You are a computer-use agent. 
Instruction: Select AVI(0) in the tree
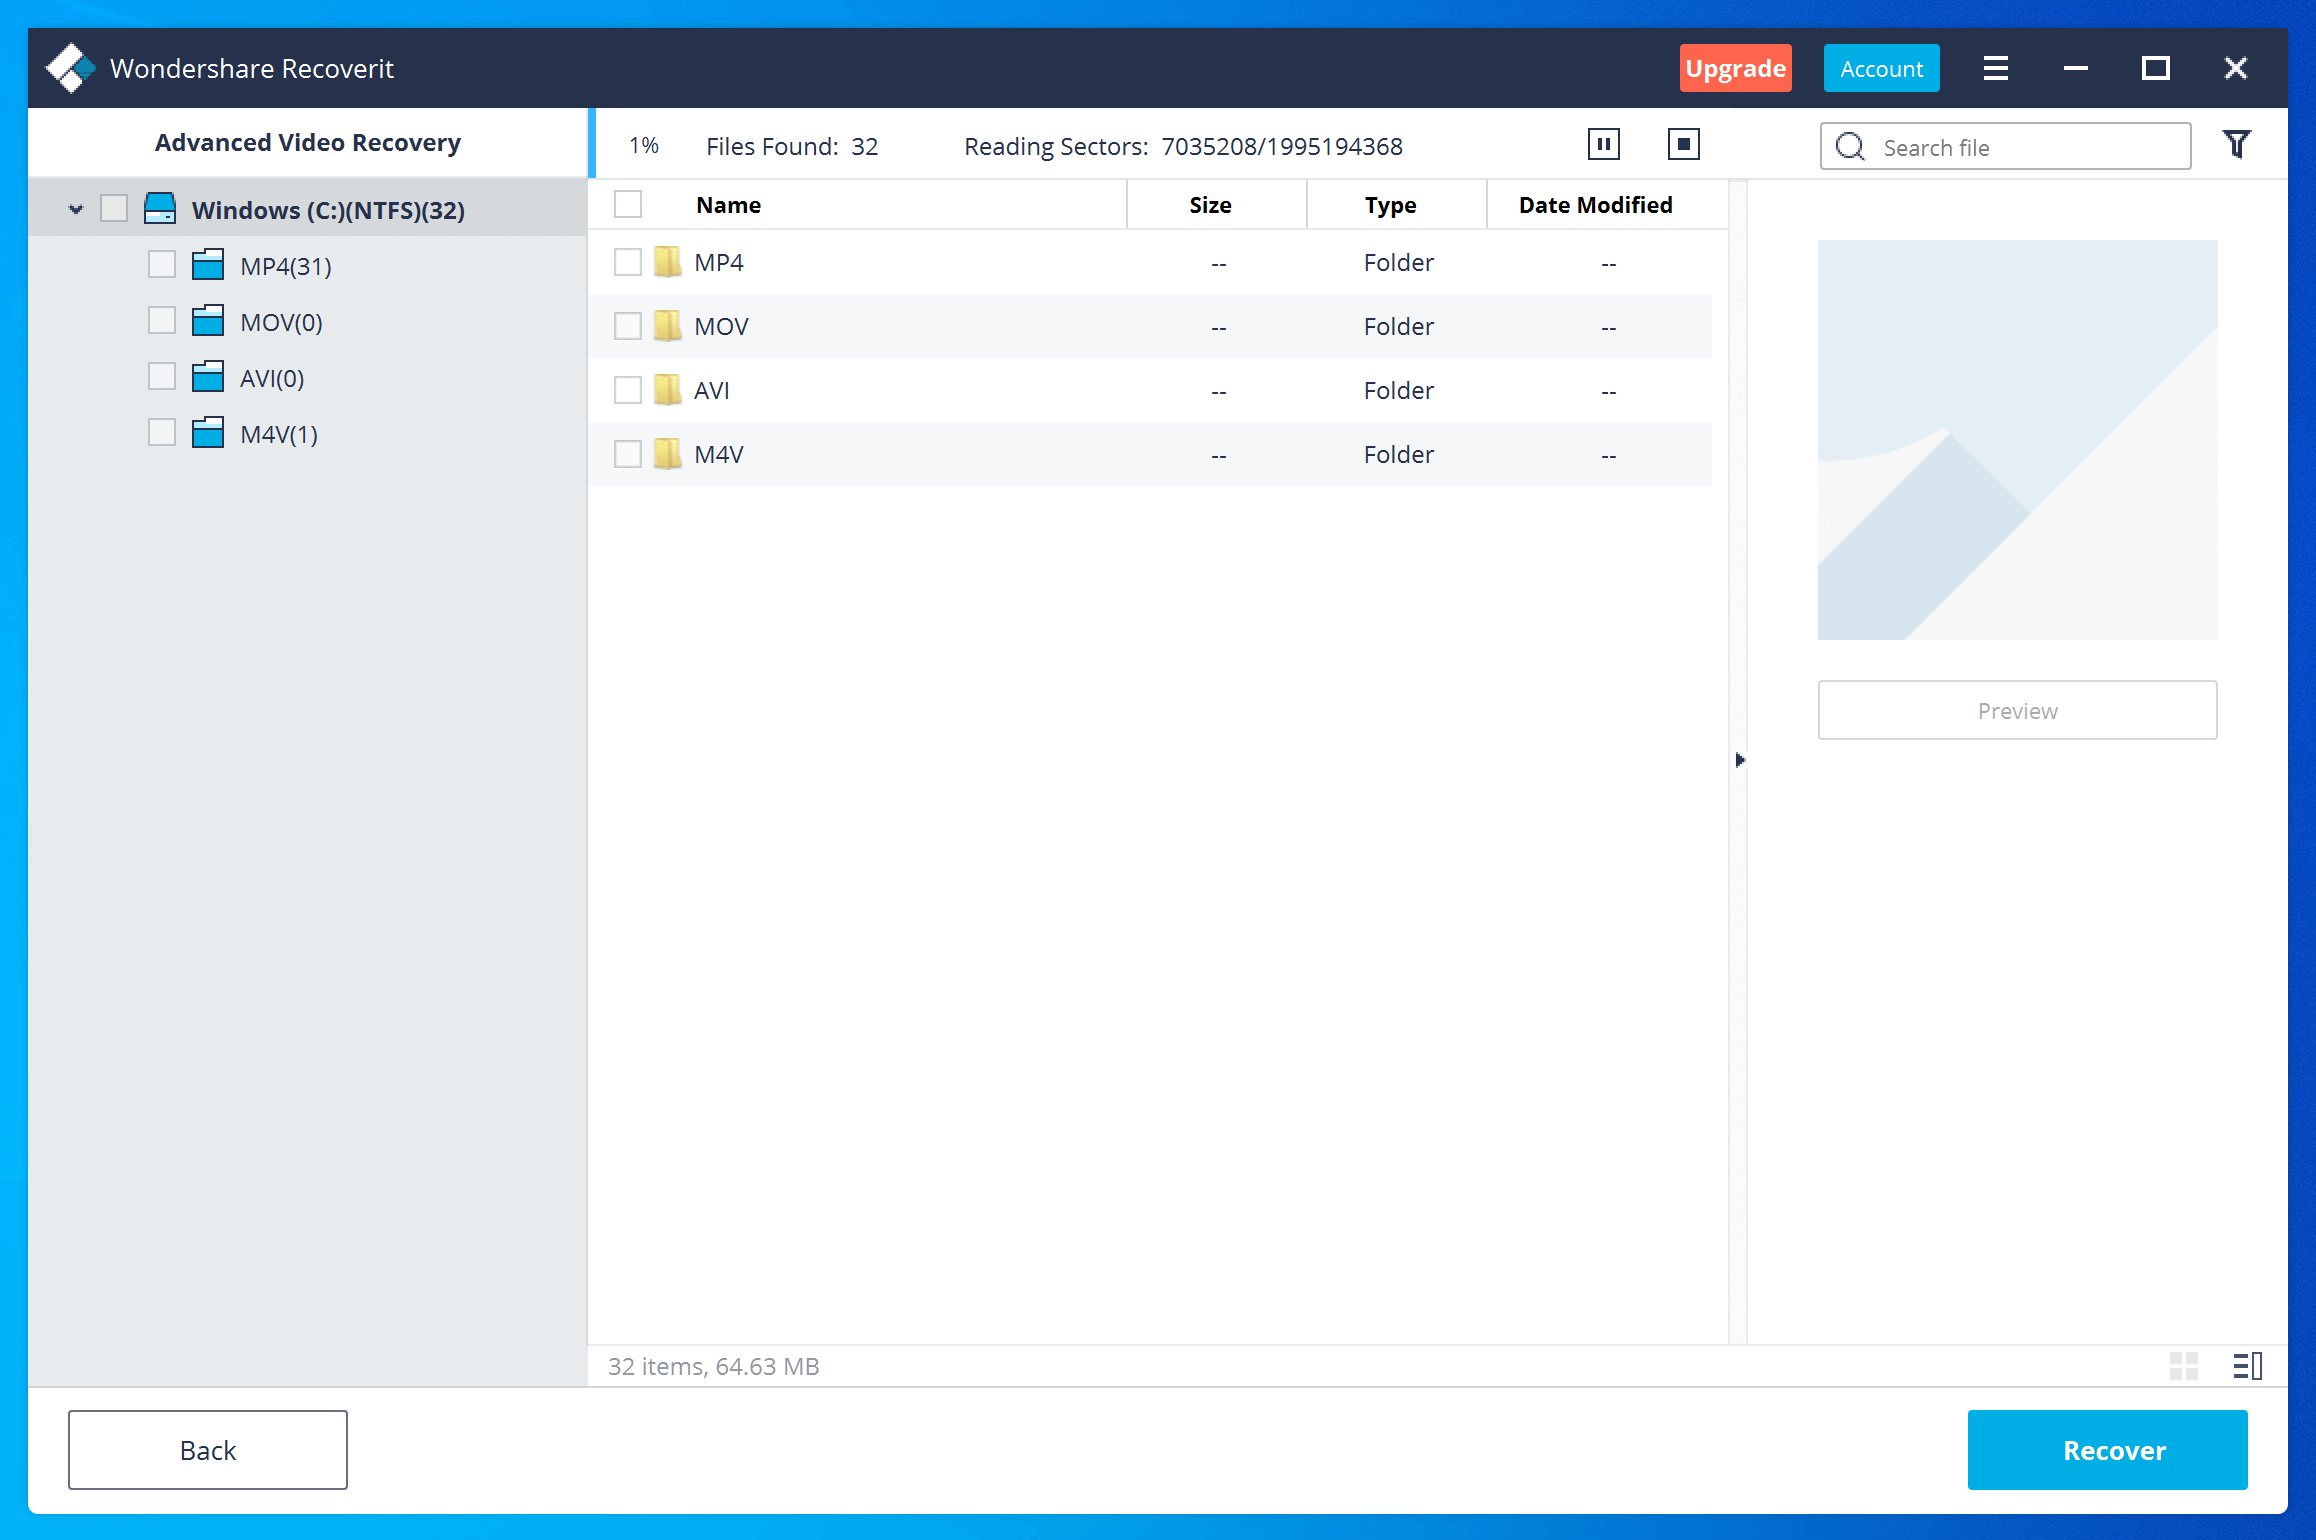click(272, 378)
